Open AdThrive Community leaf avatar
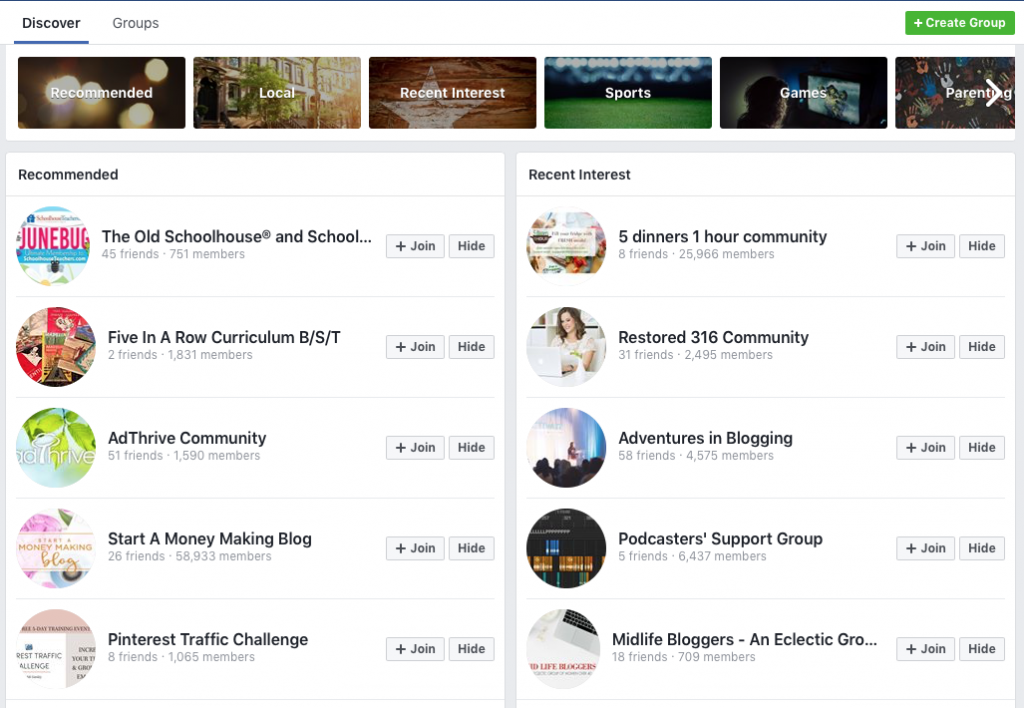The width and height of the screenshot is (1024, 708). tap(56, 447)
